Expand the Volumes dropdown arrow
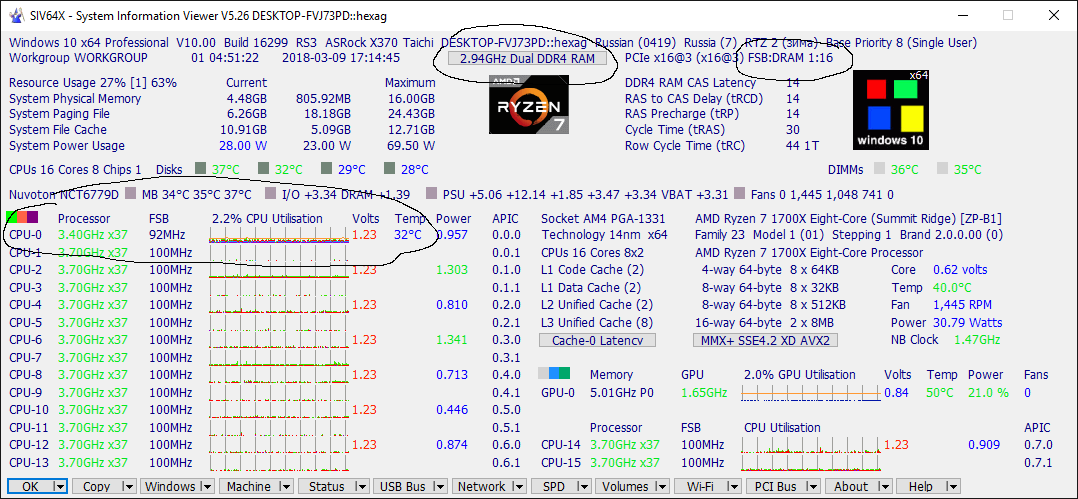Image resolution: width=1078 pixels, height=499 pixels. pyautogui.click(x=661, y=487)
